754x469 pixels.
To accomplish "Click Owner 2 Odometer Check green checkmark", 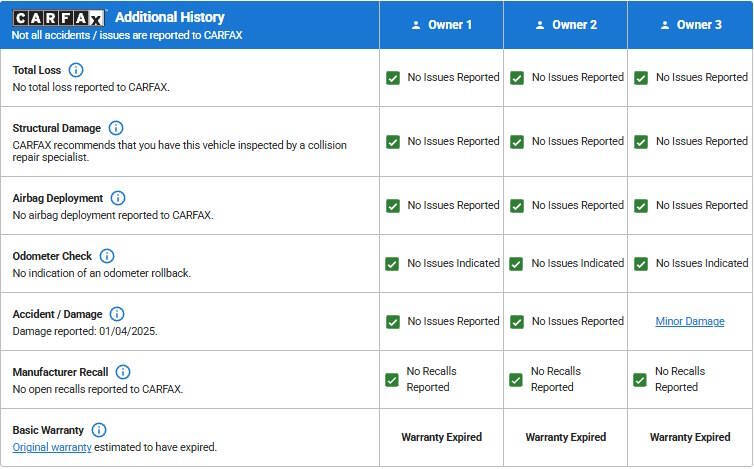I will [x=517, y=264].
